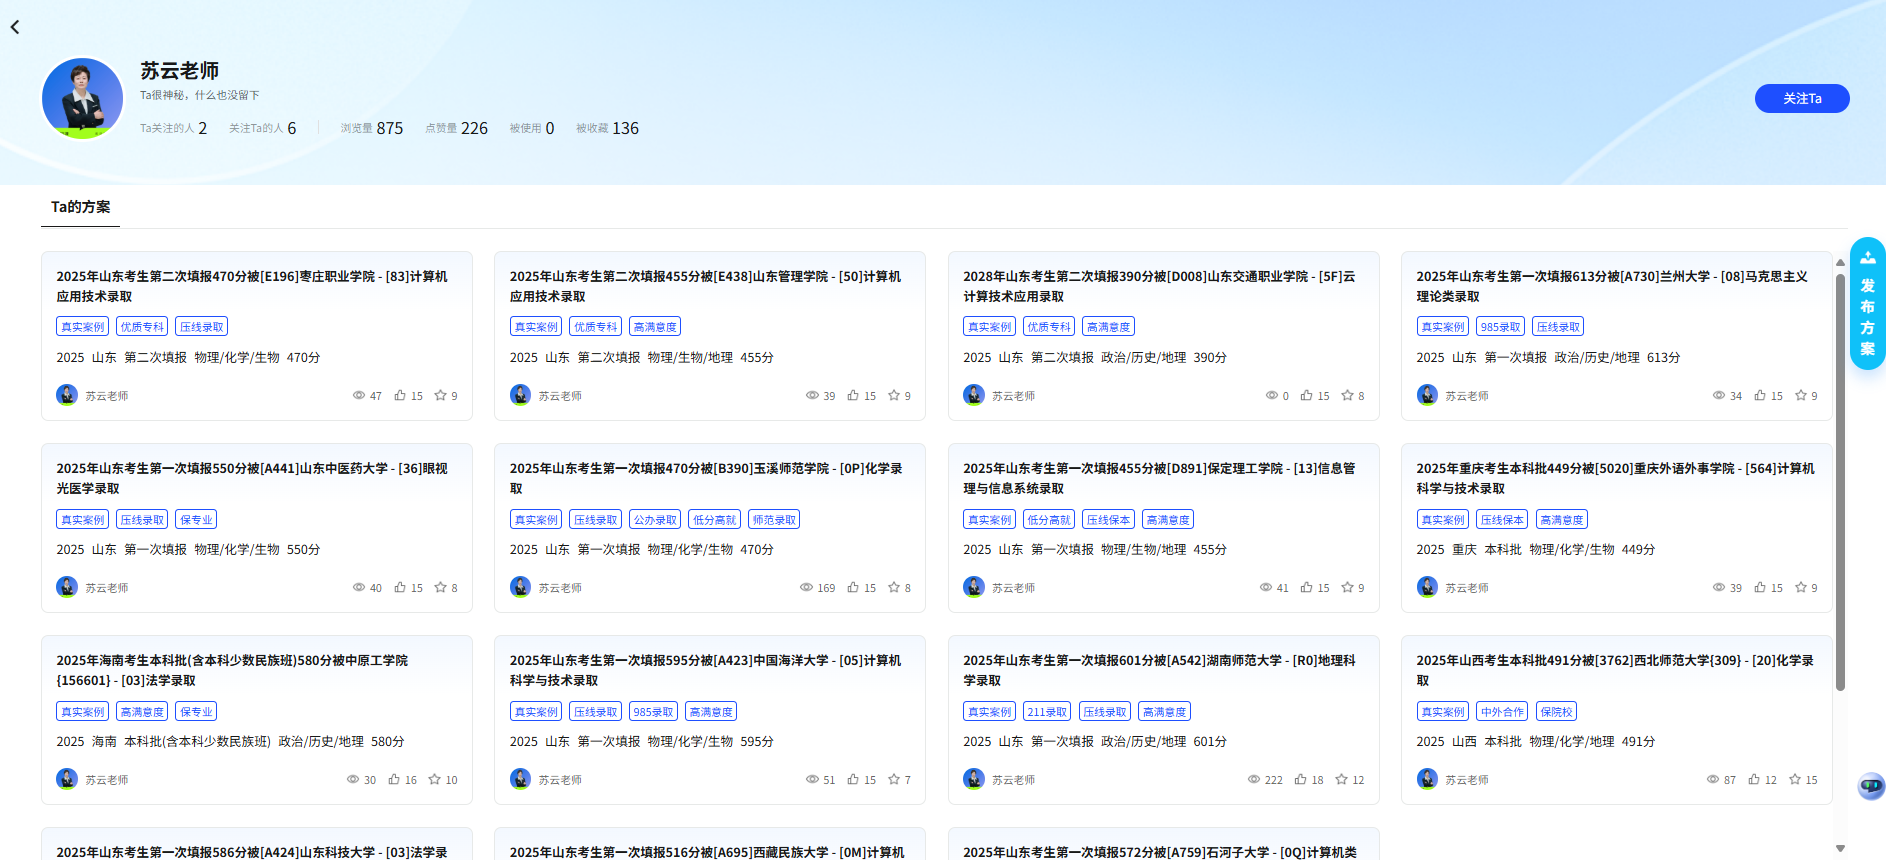
Task: Star the 重庆外语外事学院 plan
Action: pyautogui.click(x=1801, y=587)
